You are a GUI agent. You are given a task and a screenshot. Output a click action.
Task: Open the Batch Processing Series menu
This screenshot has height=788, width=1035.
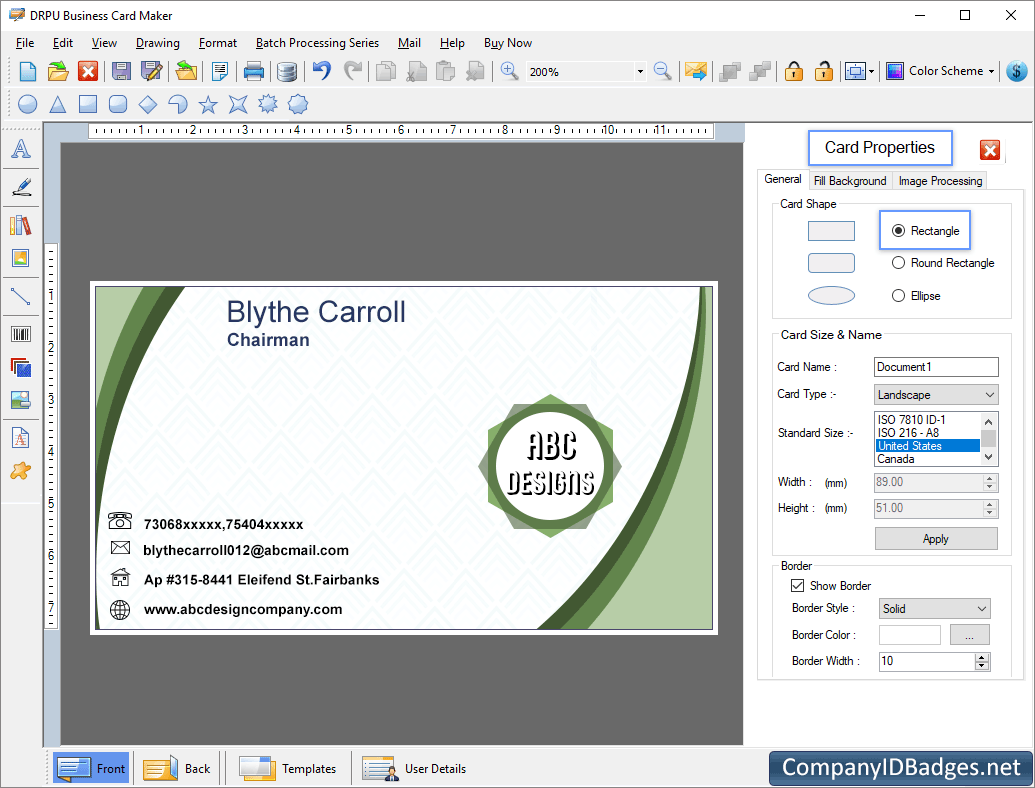click(x=317, y=43)
